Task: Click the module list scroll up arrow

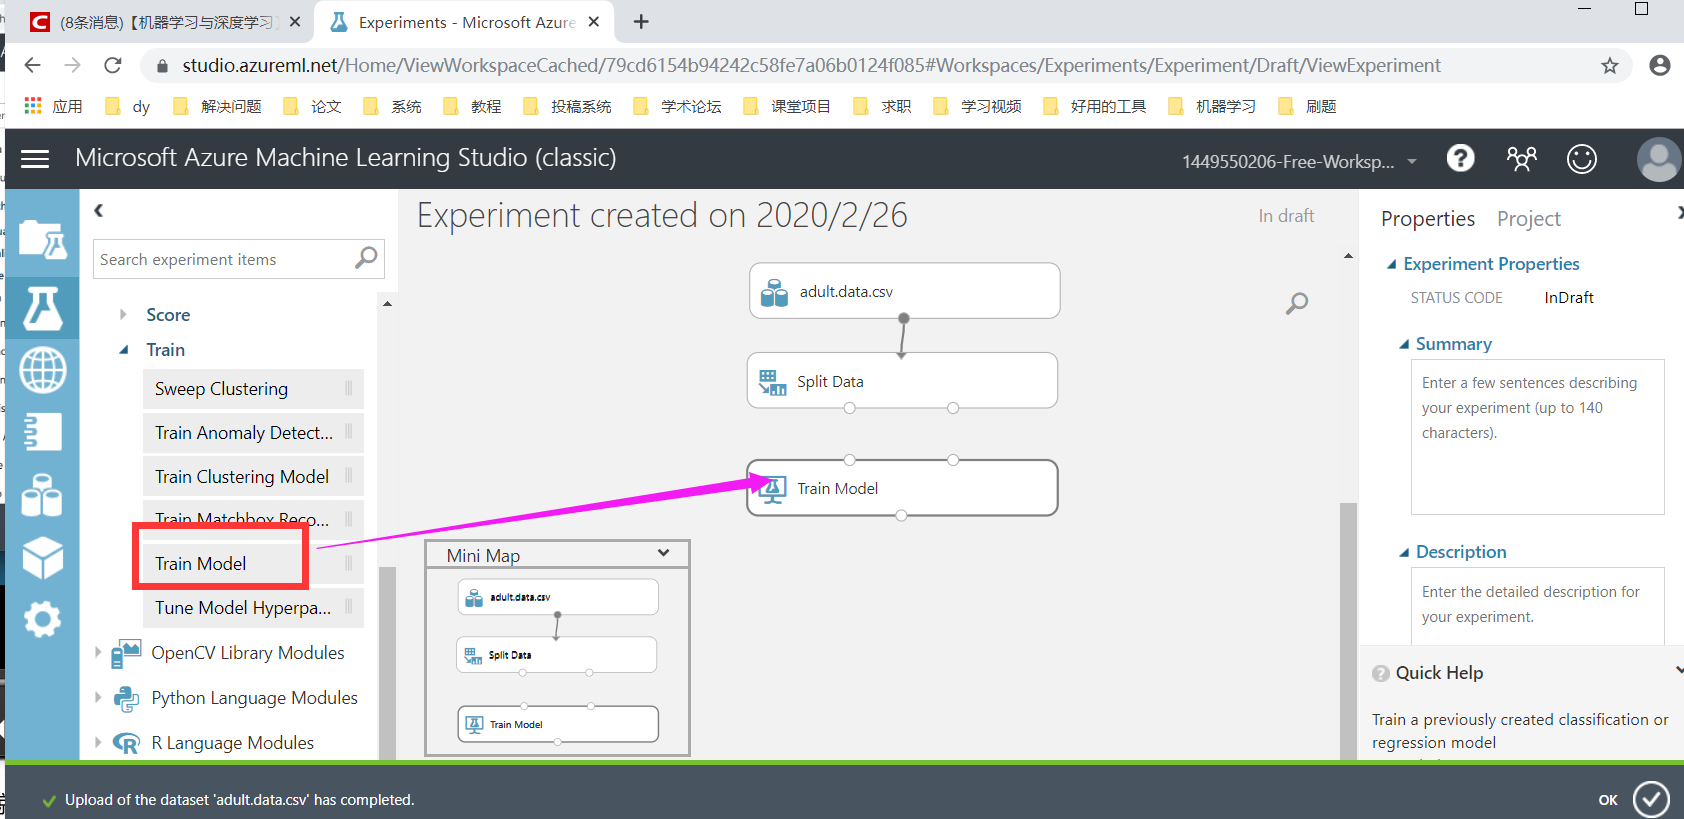Action: (x=387, y=303)
